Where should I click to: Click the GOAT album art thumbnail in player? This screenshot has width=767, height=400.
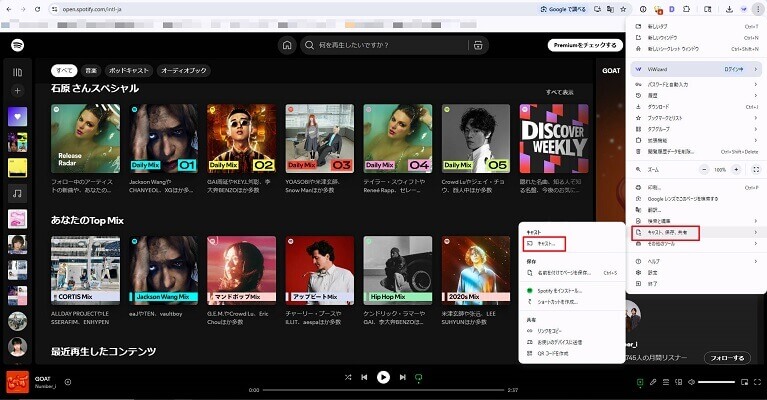(x=17, y=382)
